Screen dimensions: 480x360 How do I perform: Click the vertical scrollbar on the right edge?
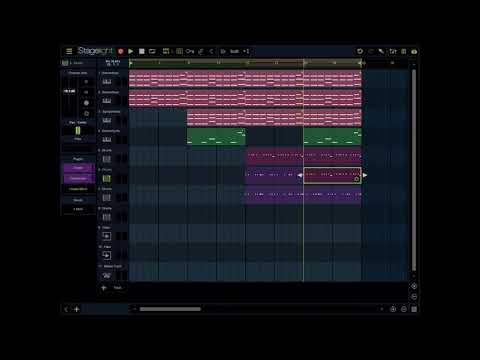point(414,170)
